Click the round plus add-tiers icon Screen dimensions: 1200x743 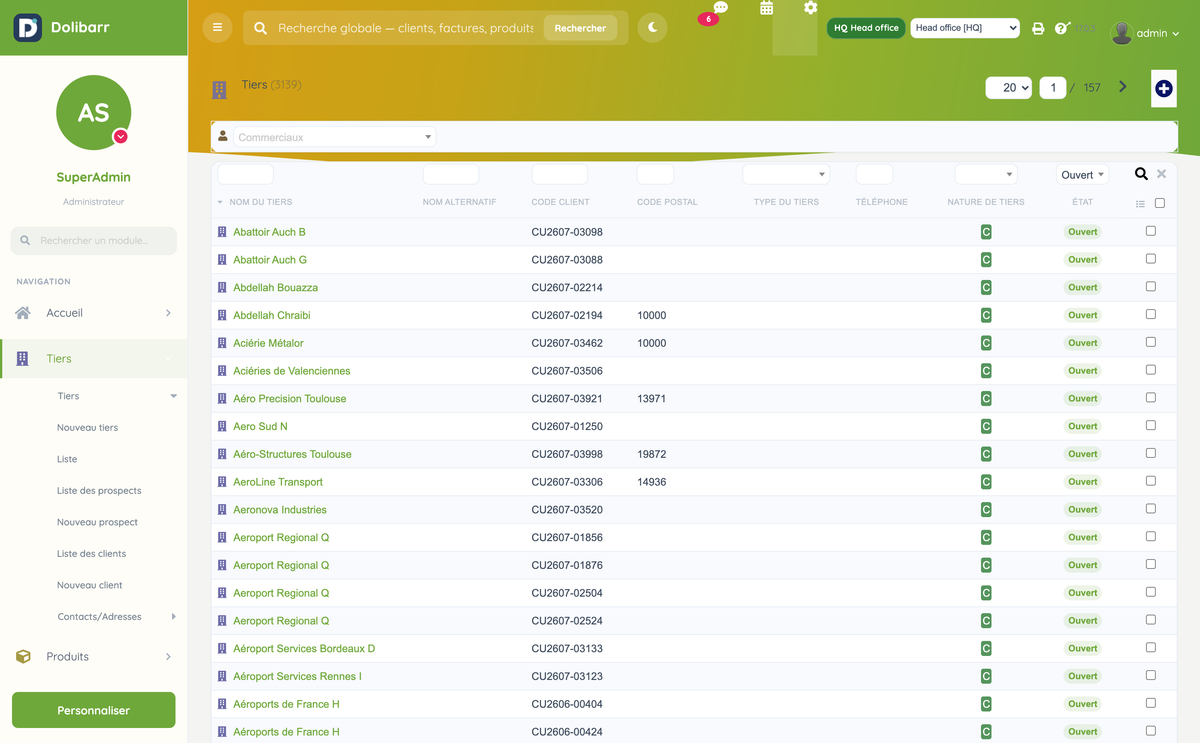point(1164,89)
